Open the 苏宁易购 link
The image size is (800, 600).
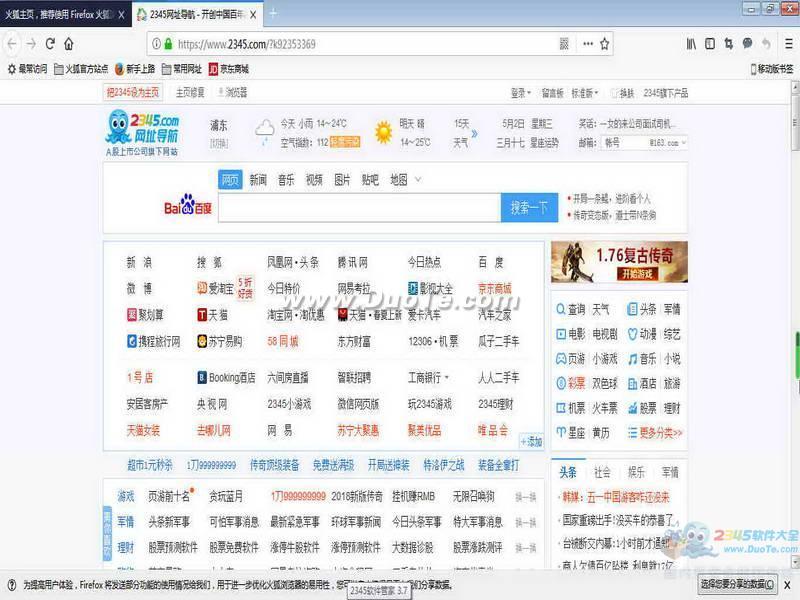click(220, 341)
